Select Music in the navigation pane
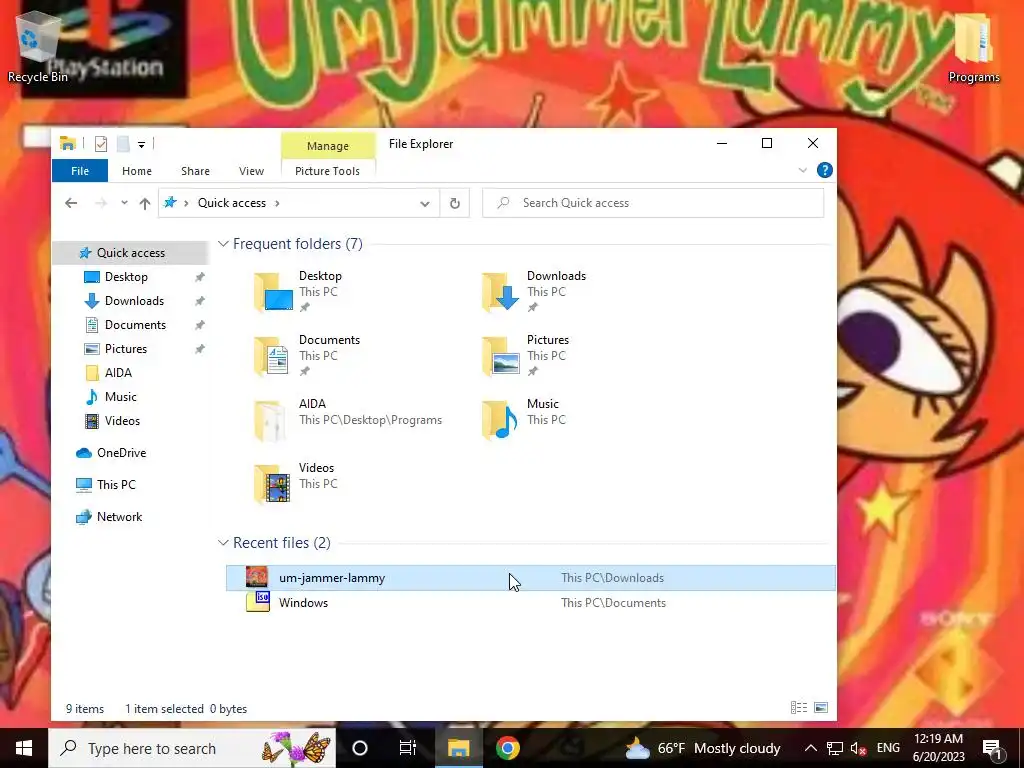Image resolution: width=1024 pixels, height=768 pixels. (120, 397)
